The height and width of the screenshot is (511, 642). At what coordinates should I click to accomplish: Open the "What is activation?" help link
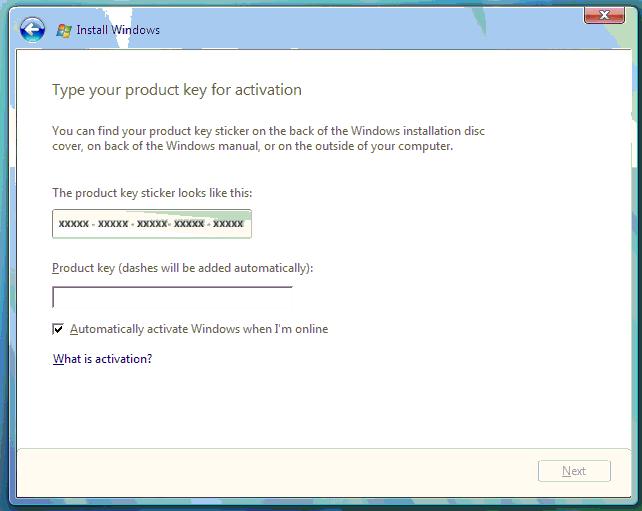[102, 359]
